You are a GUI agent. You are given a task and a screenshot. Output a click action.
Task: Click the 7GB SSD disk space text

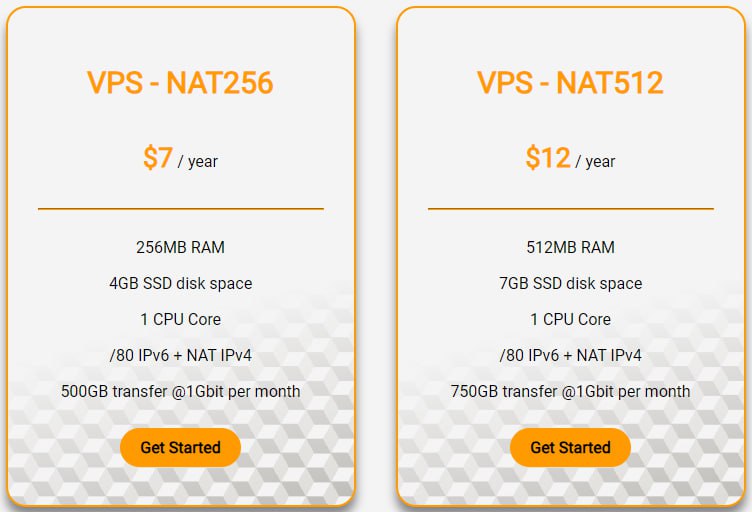click(570, 283)
